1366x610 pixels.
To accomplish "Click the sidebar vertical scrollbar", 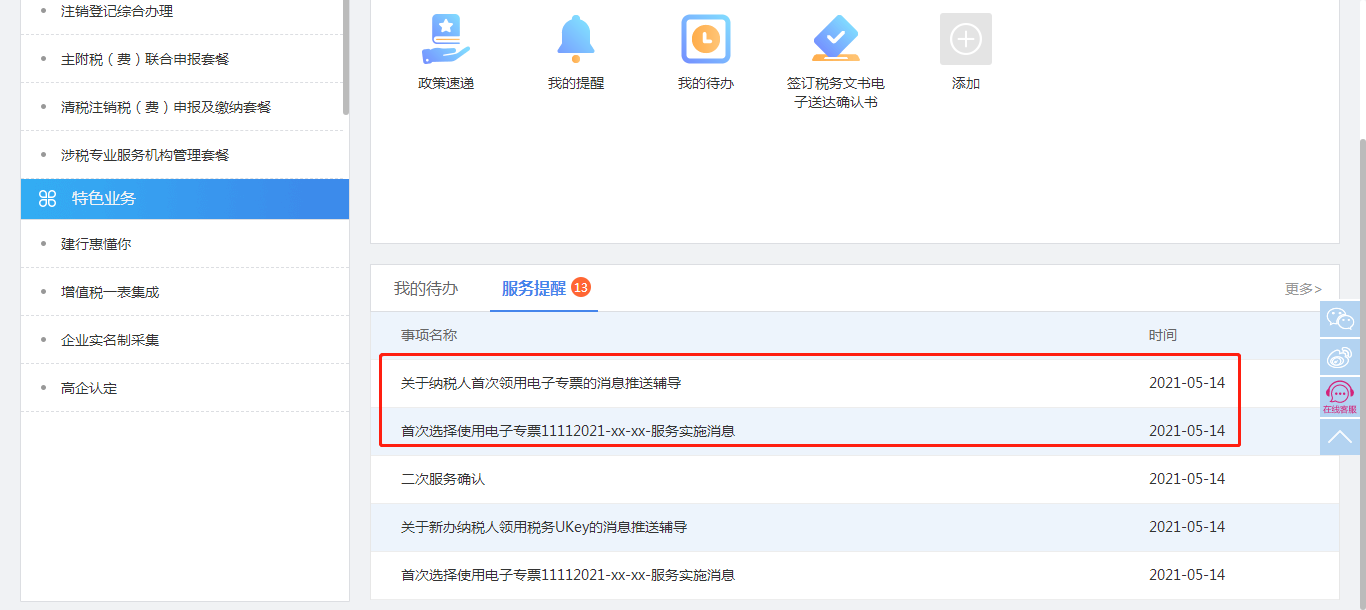I will point(345,55).
